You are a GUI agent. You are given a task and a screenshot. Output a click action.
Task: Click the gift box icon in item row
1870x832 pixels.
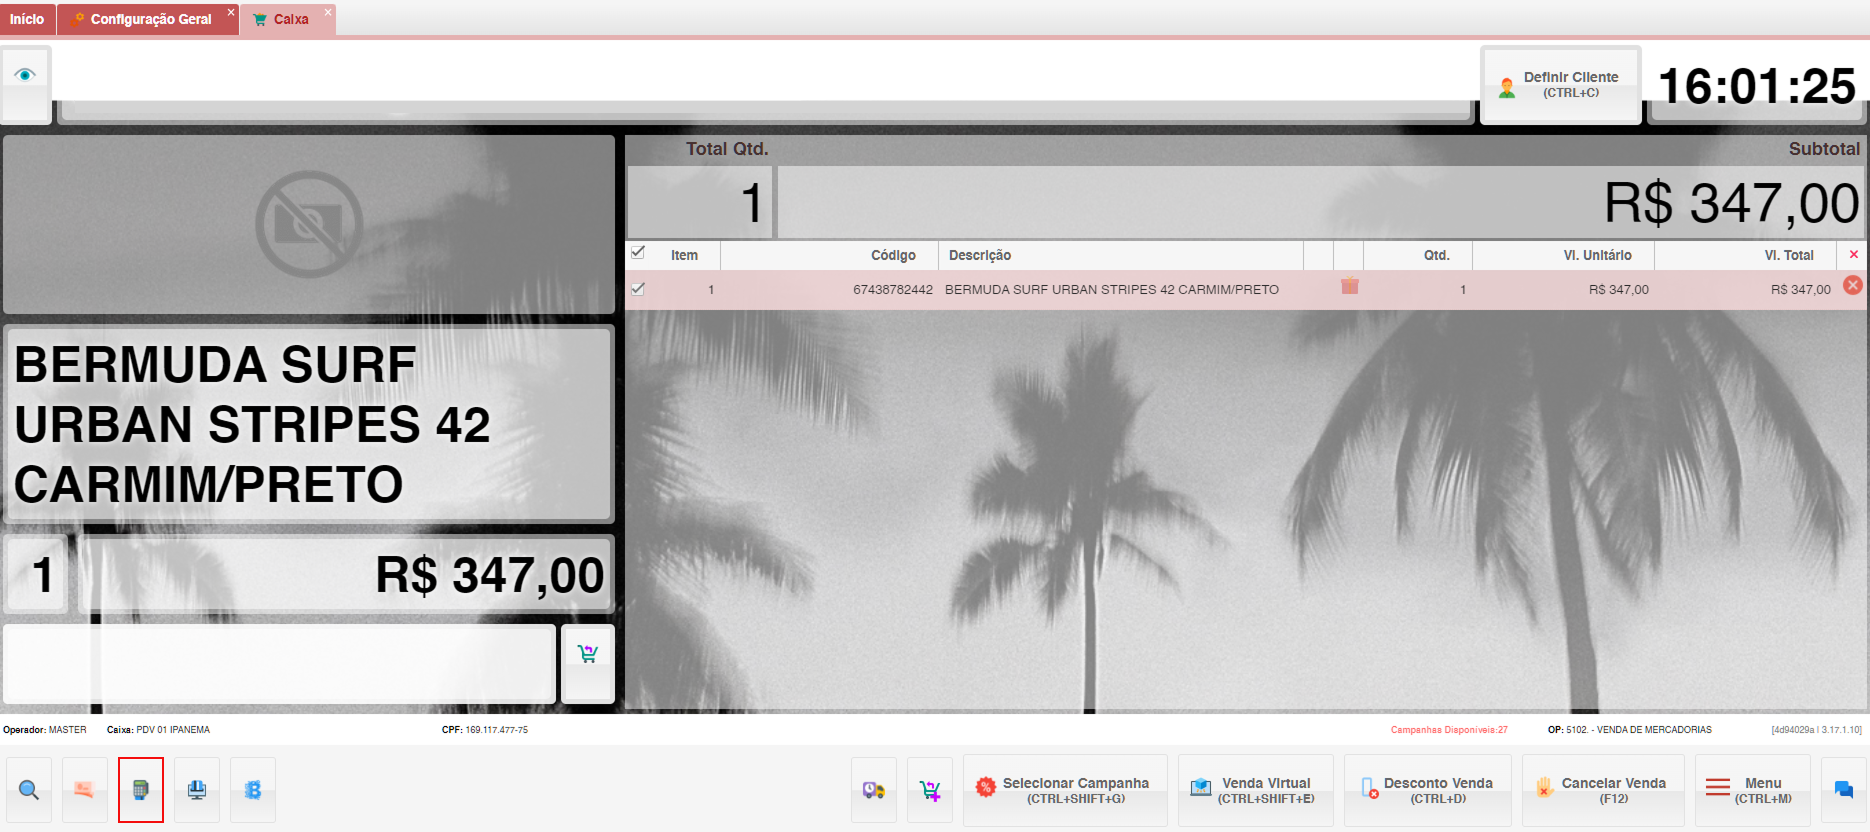click(1349, 287)
